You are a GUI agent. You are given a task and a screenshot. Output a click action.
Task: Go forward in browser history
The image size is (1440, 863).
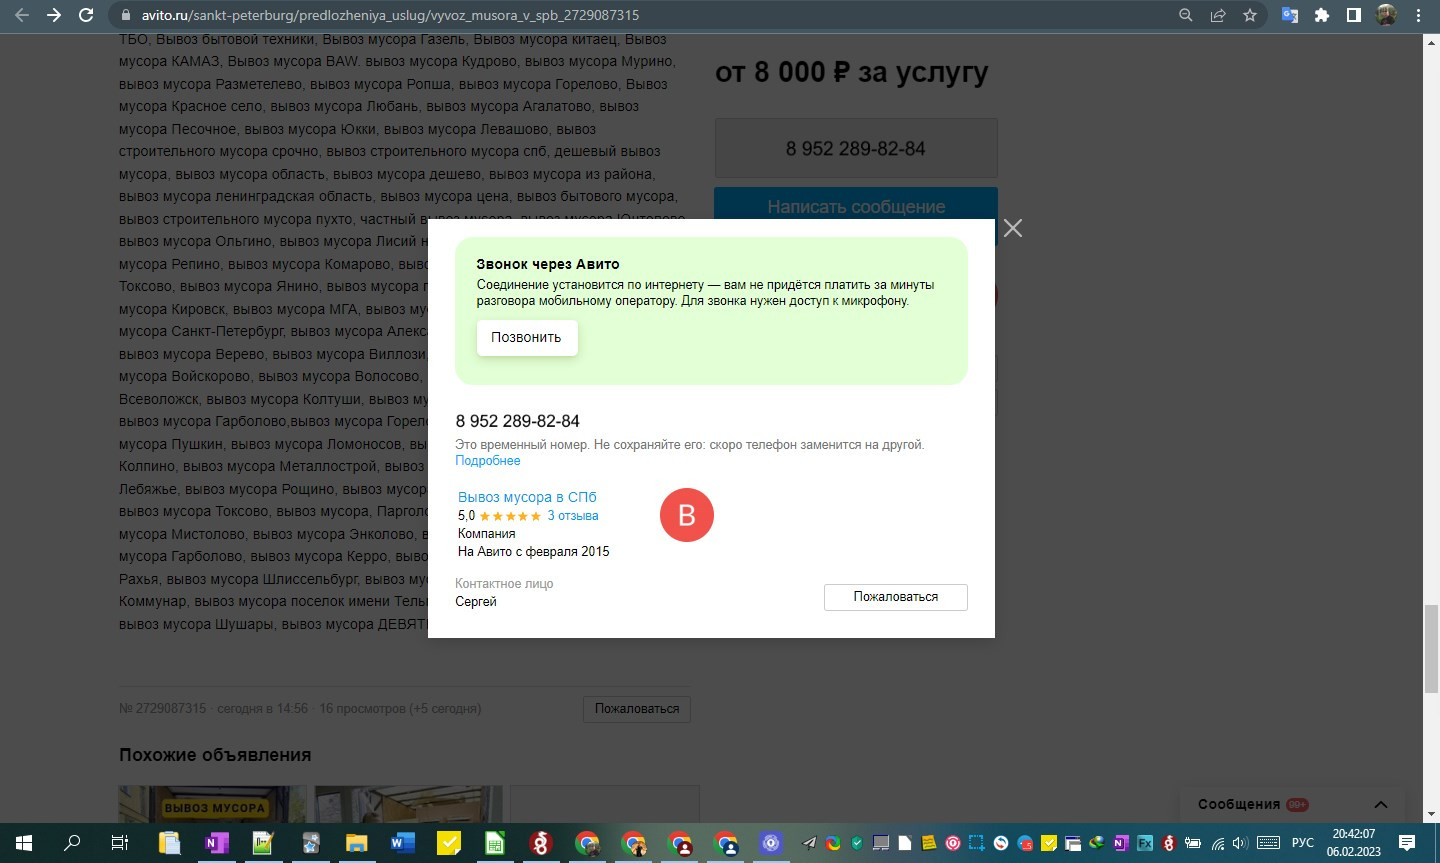point(54,15)
